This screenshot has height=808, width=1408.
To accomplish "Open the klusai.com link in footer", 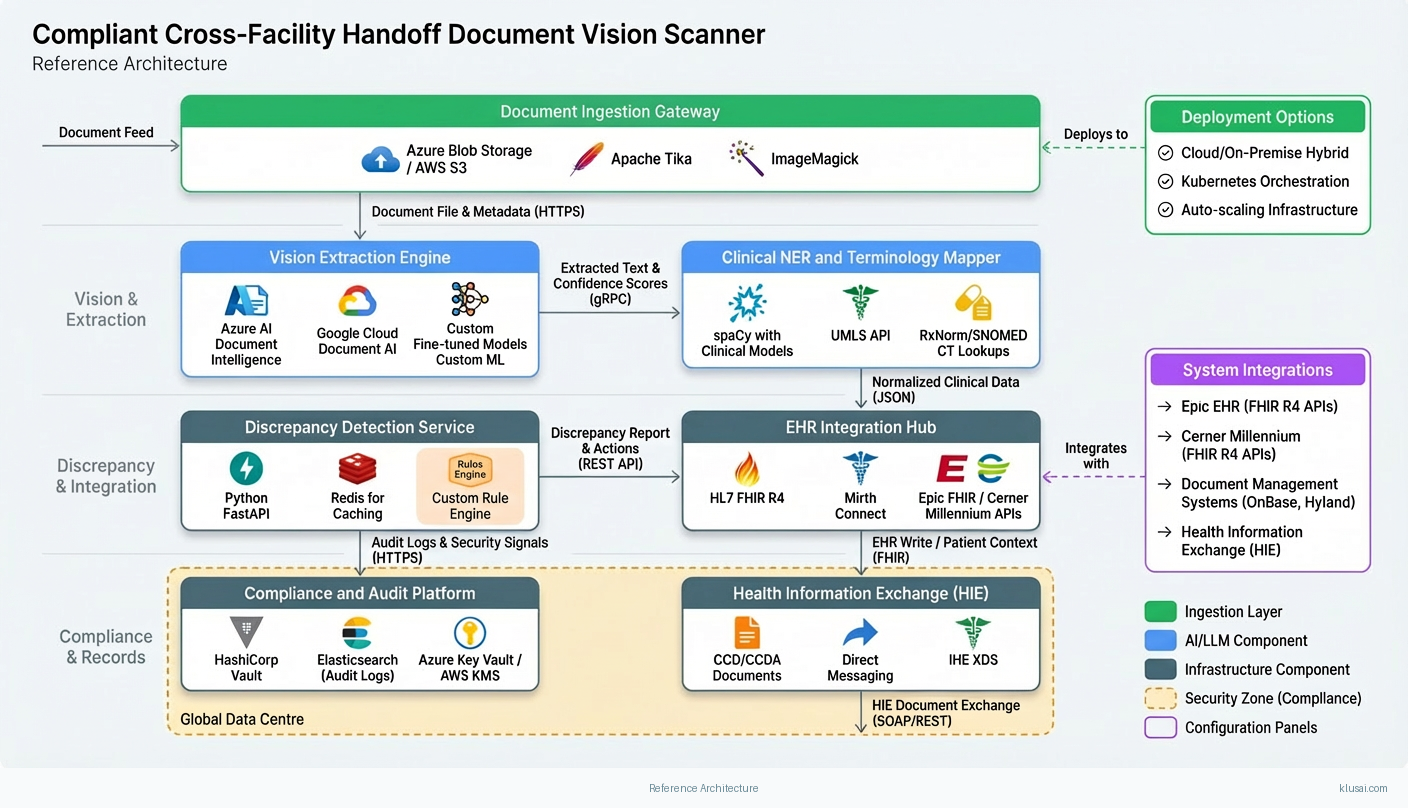I will point(1362,788).
